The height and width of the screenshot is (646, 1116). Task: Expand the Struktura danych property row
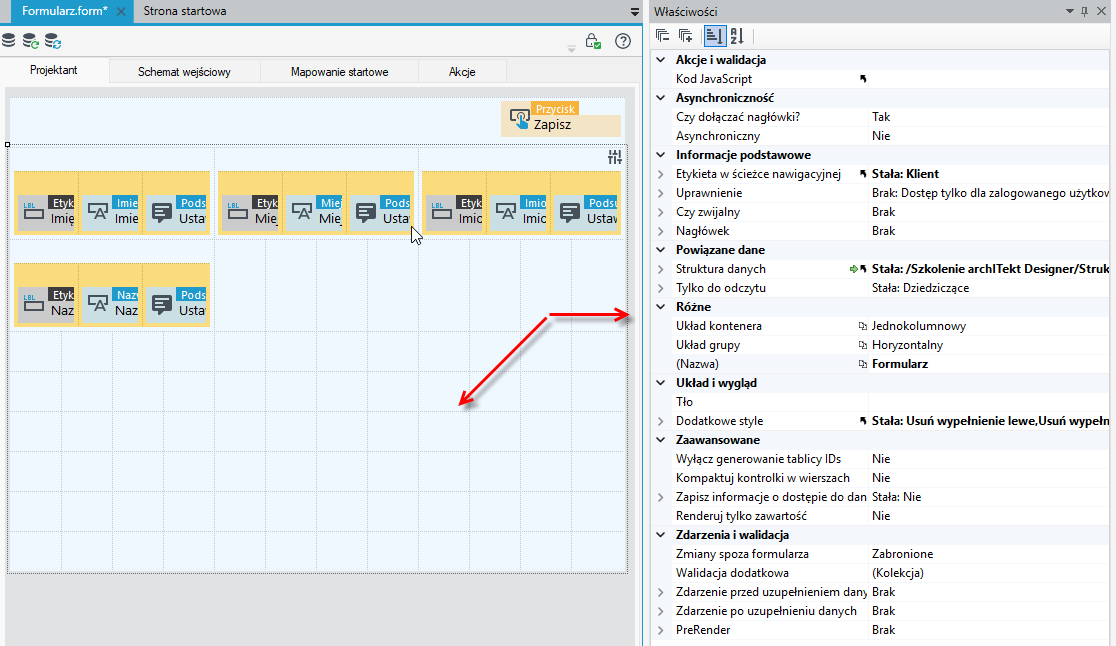coord(660,269)
